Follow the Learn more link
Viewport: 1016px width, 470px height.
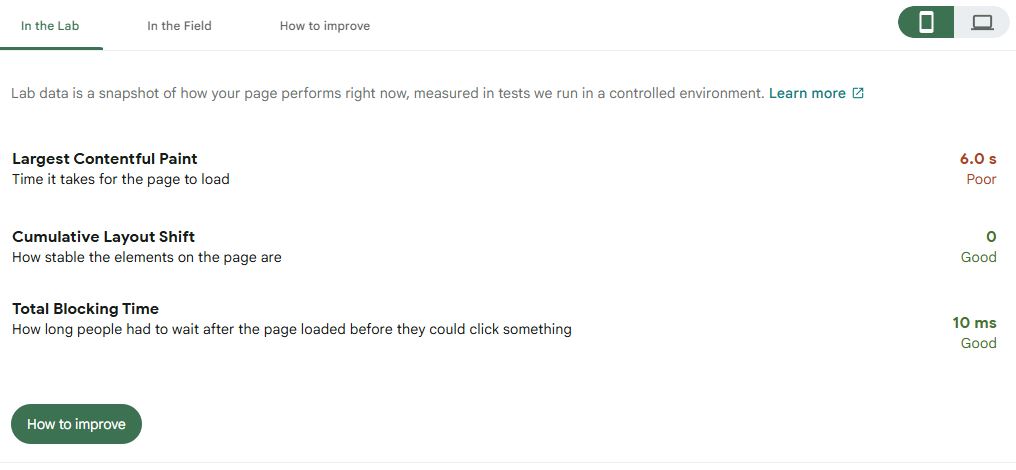click(807, 93)
